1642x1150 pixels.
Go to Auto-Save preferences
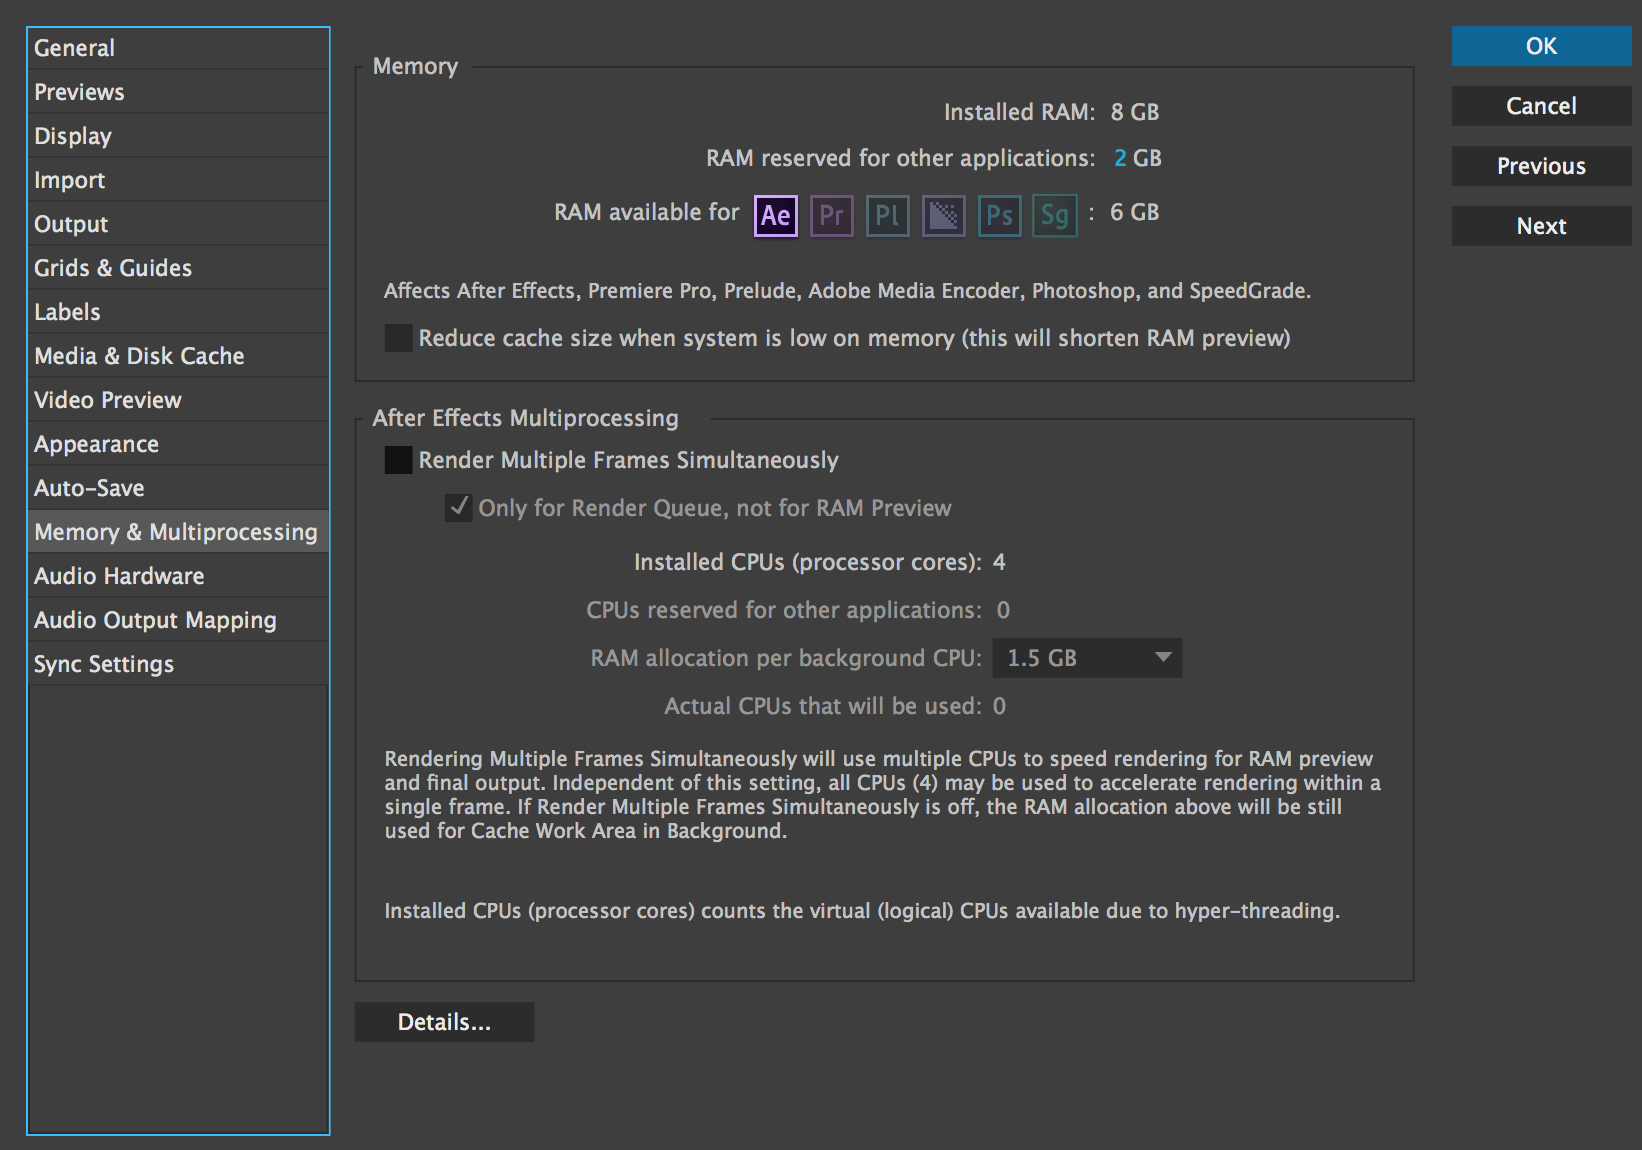(x=178, y=488)
